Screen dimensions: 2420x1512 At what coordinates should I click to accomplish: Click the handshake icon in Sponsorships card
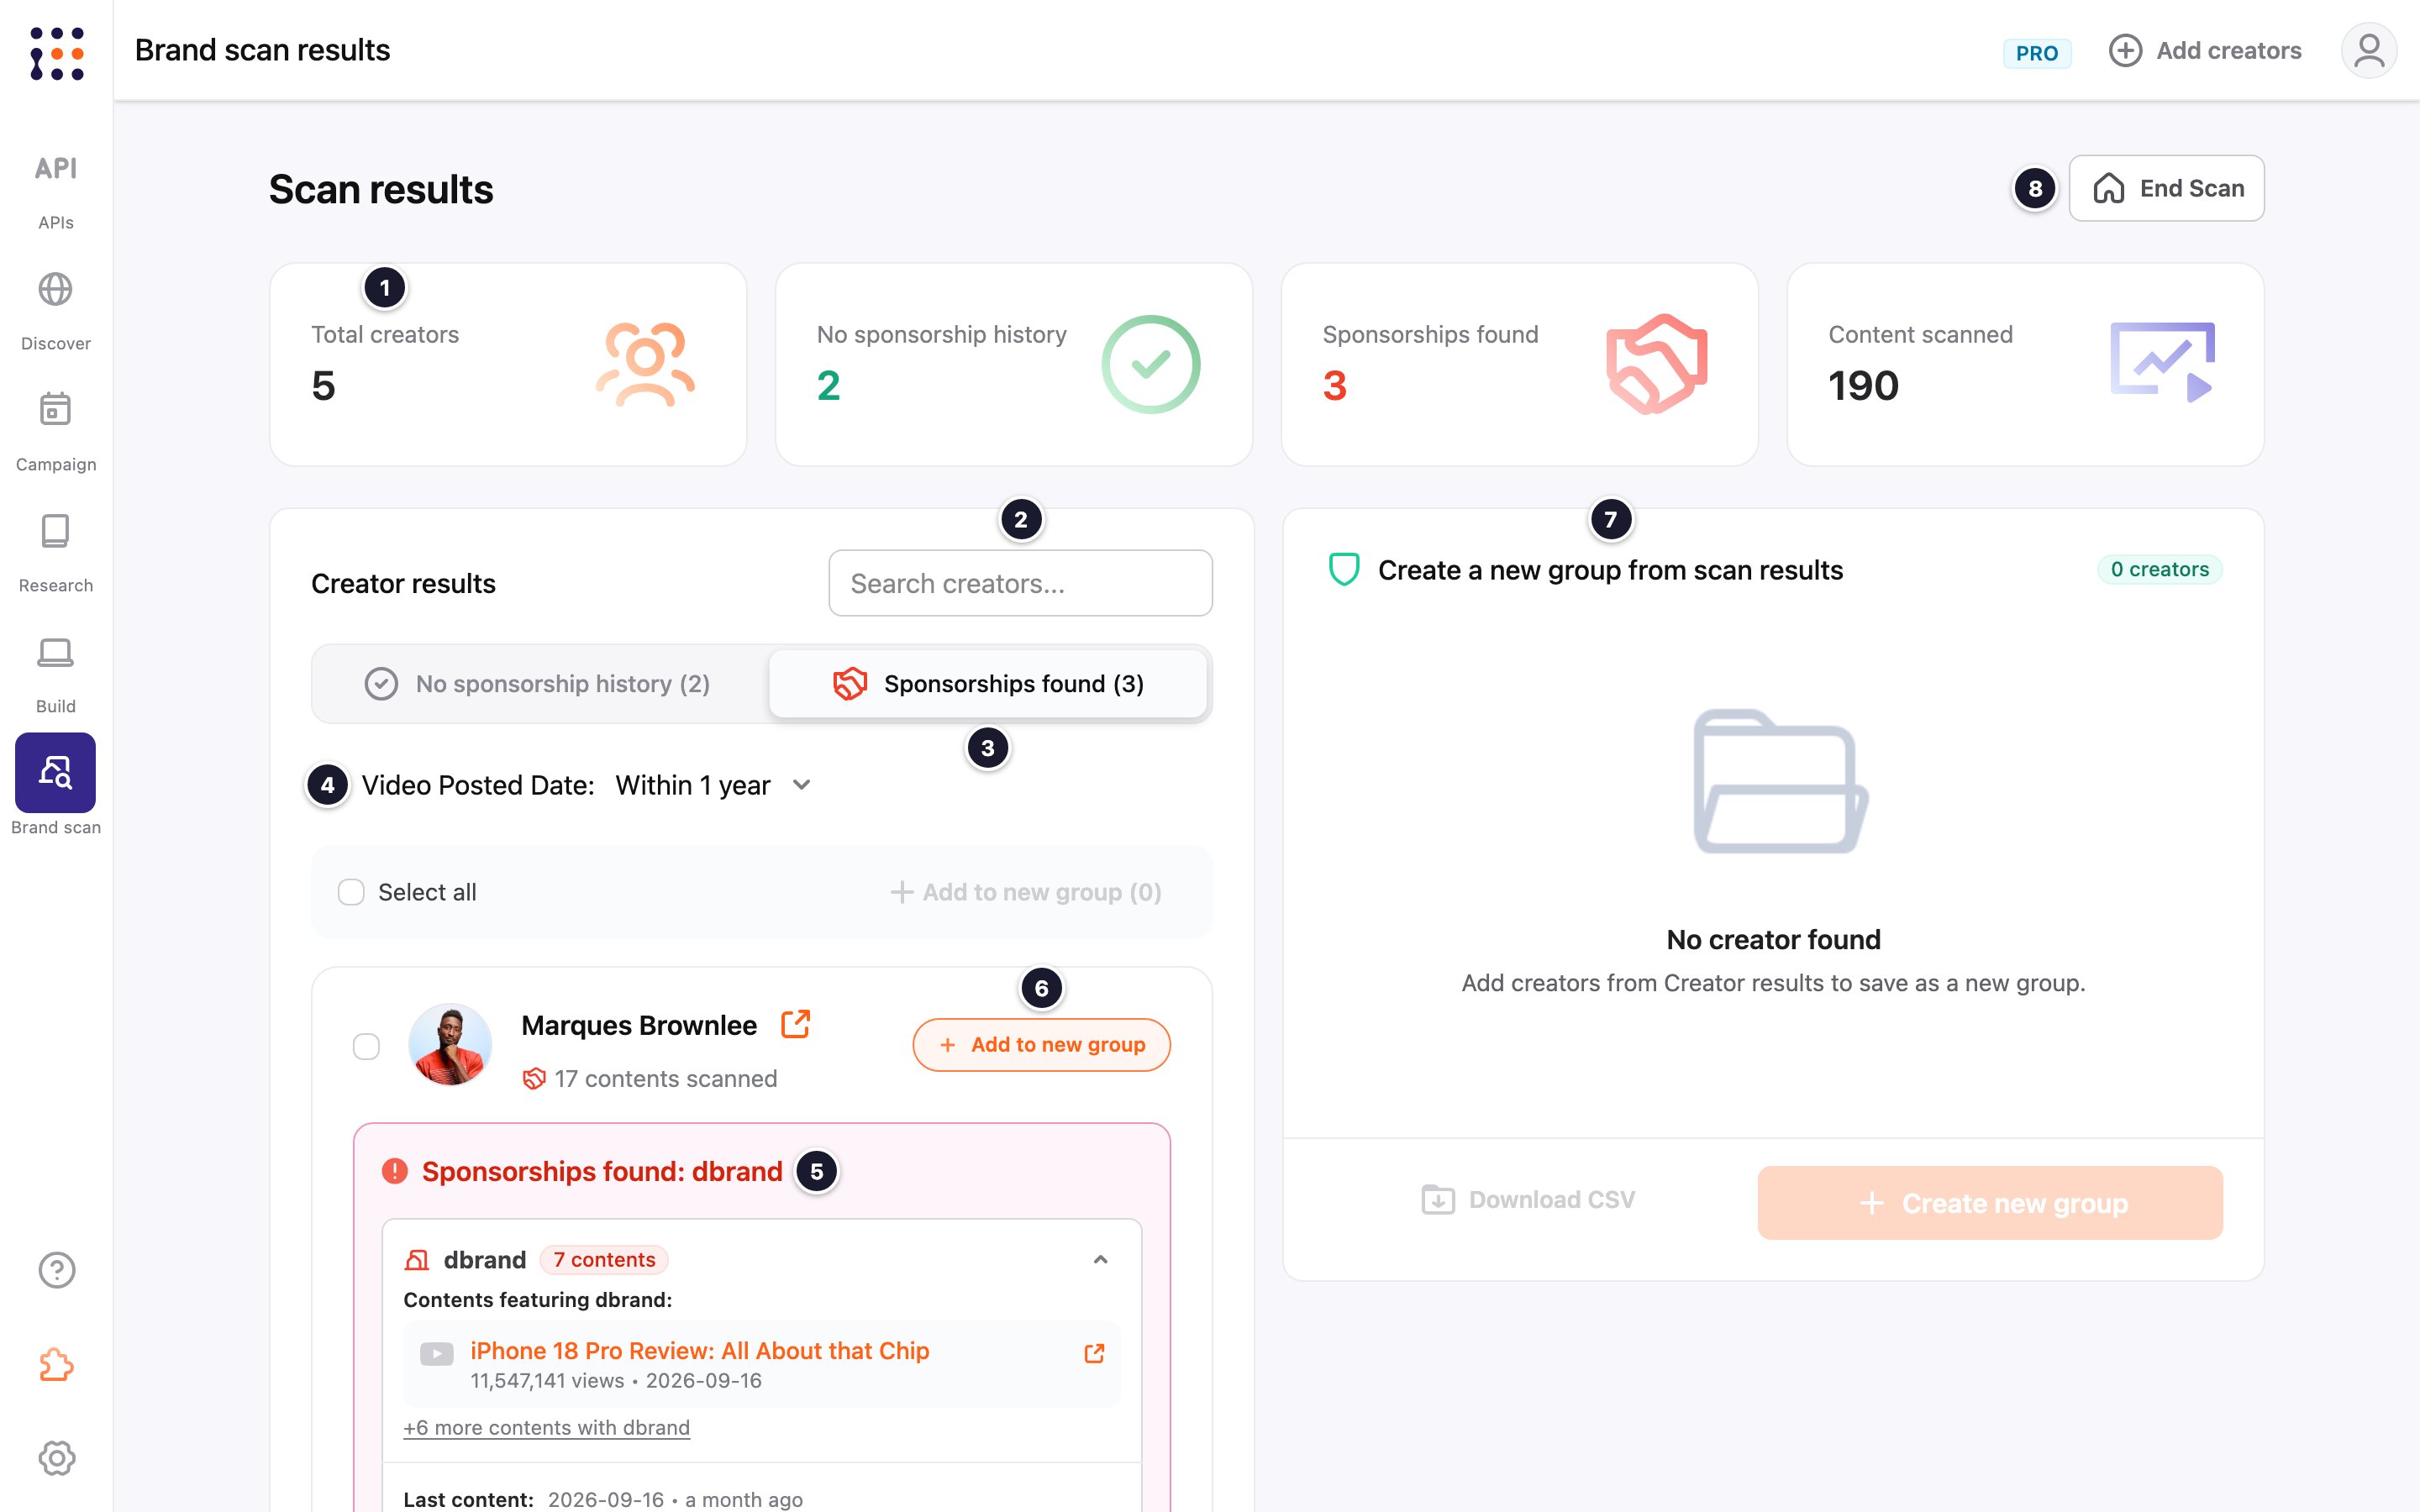1656,364
